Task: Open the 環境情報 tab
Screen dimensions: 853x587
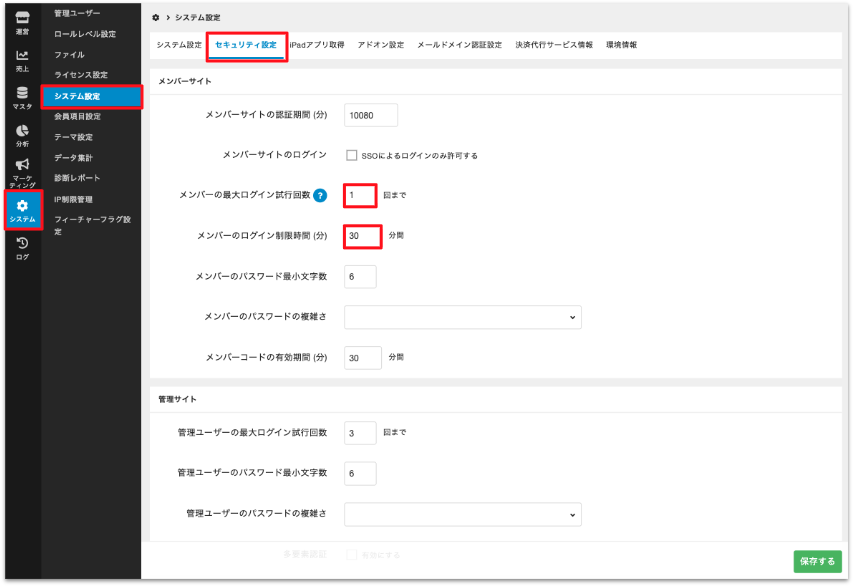Action: pos(621,45)
